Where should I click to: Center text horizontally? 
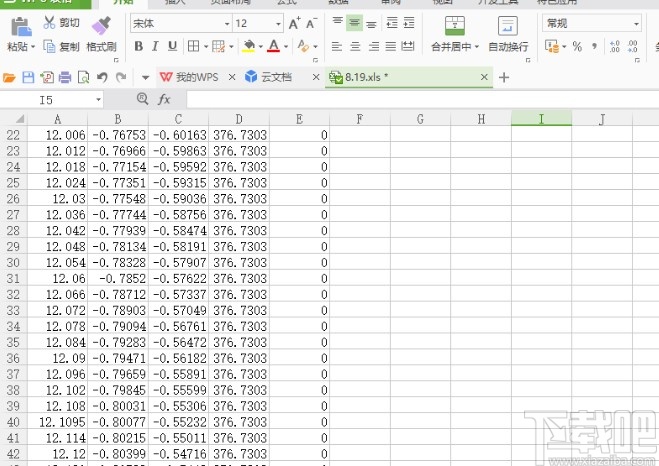click(x=355, y=46)
